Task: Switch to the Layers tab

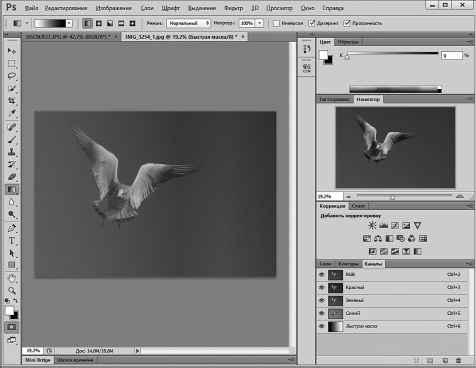Action: (325, 264)
